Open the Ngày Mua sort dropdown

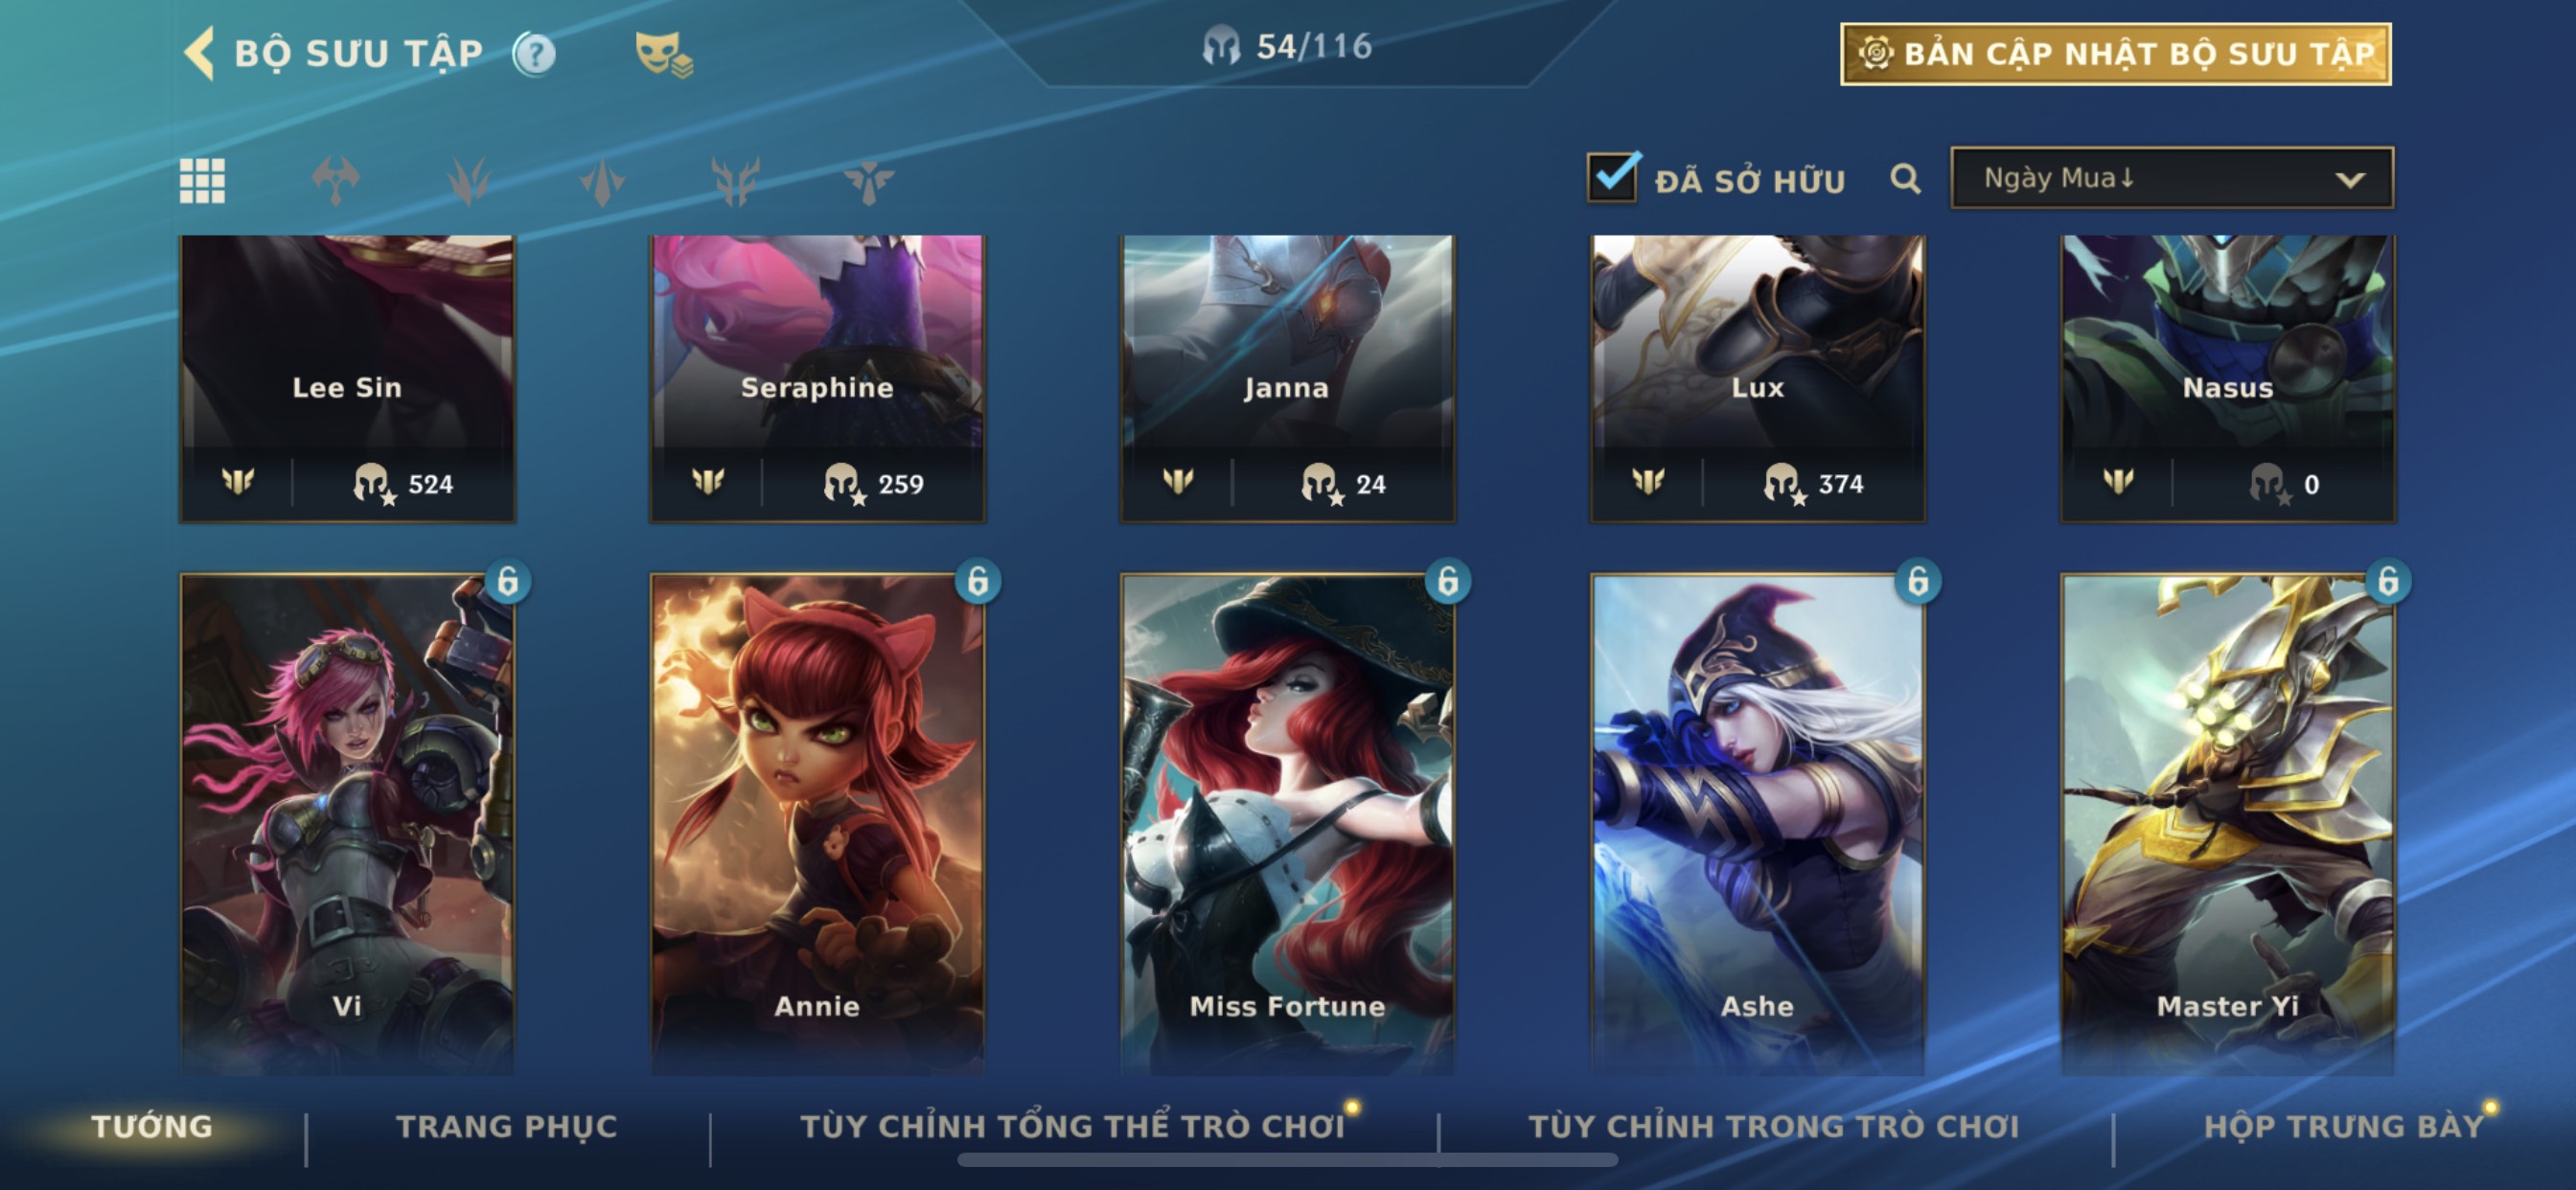click(2172, 178)
